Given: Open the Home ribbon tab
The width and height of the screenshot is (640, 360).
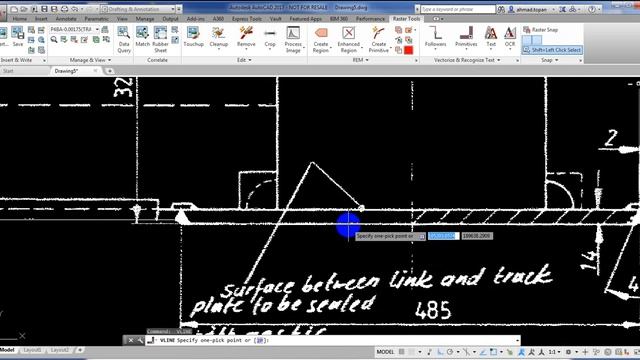Looking at the screenshot, I should pyautogui.click(x=20, y=19).
